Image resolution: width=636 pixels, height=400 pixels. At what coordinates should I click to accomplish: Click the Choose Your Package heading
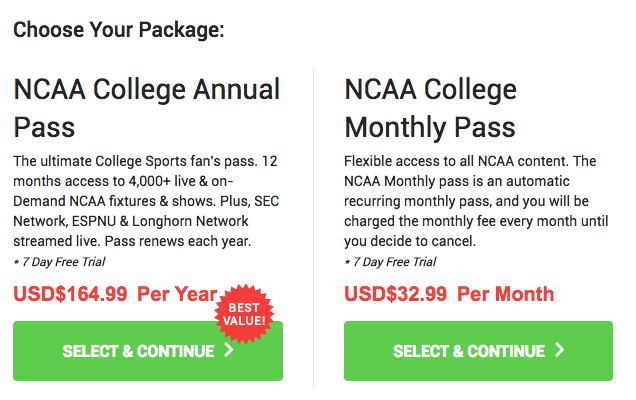tap(119, 30)
